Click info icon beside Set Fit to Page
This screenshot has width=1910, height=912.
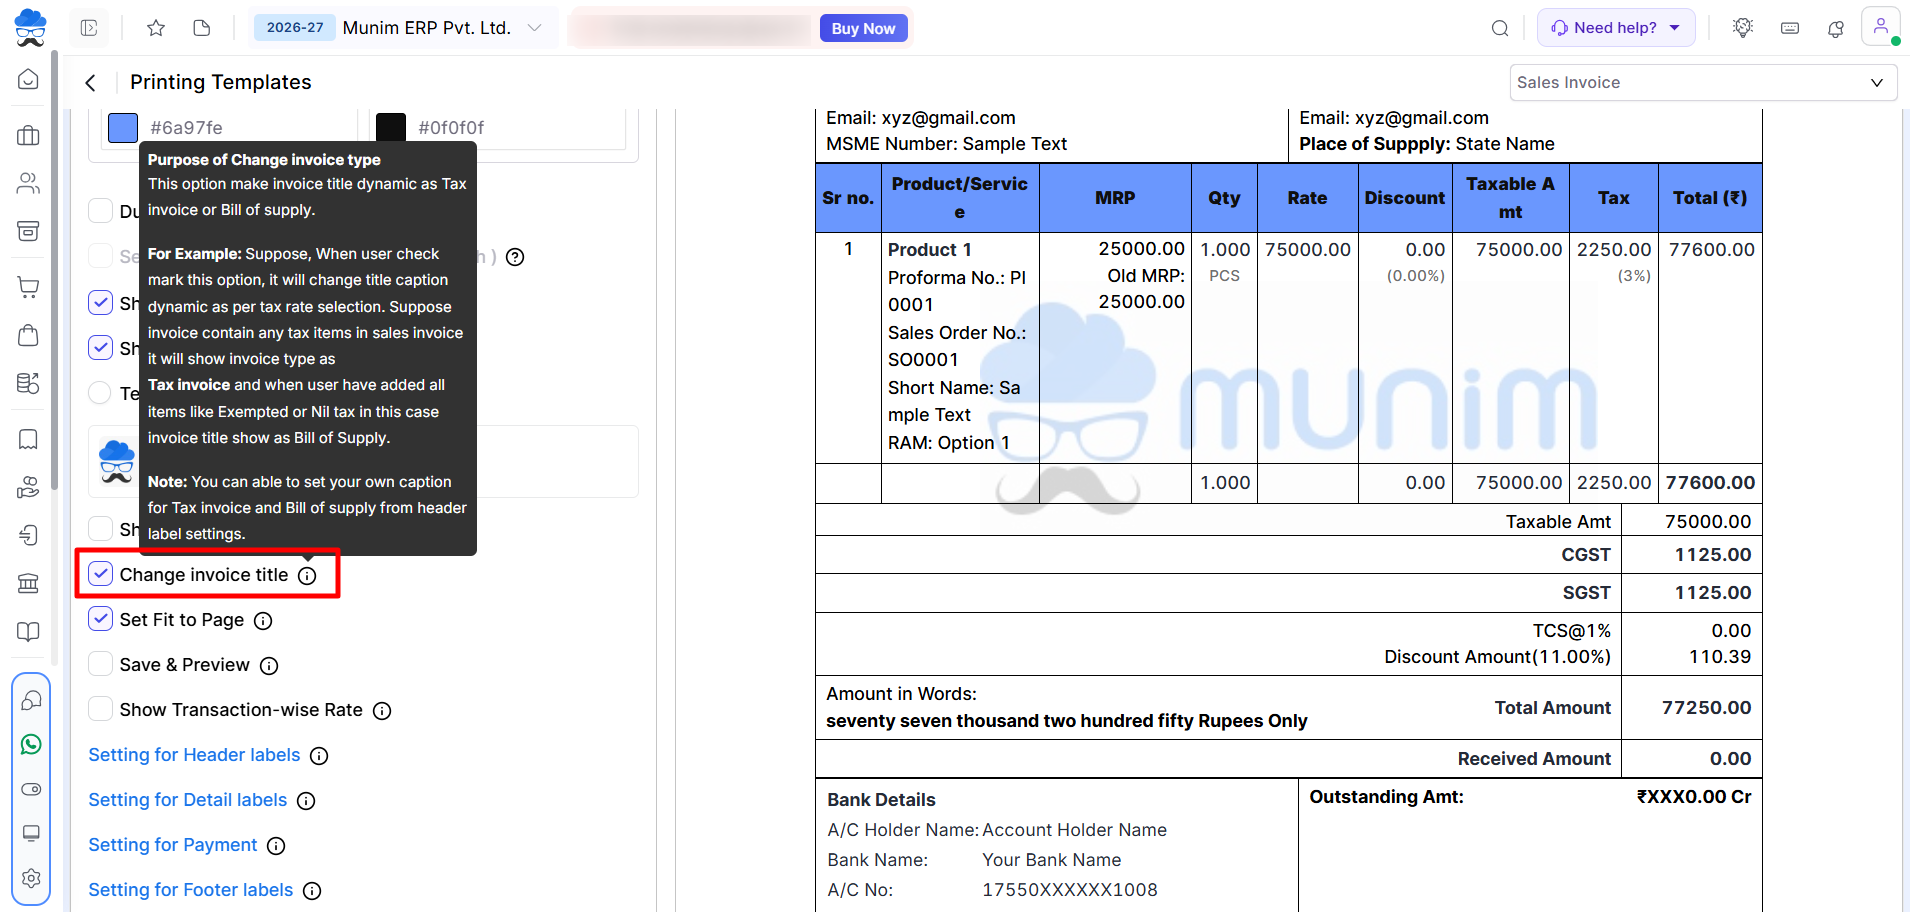pos(263,621)
